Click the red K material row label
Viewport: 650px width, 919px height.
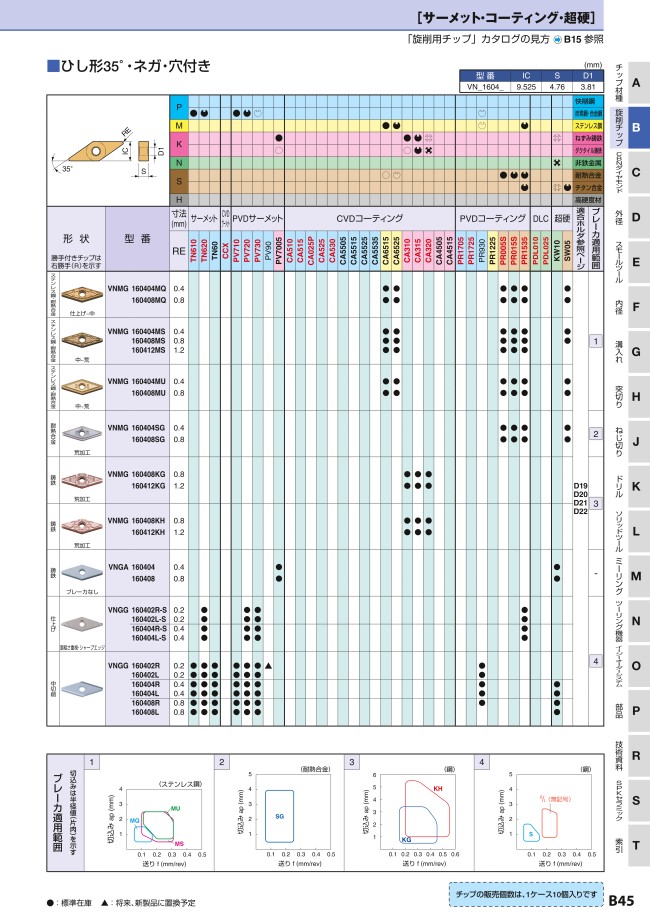coord(178,145)
